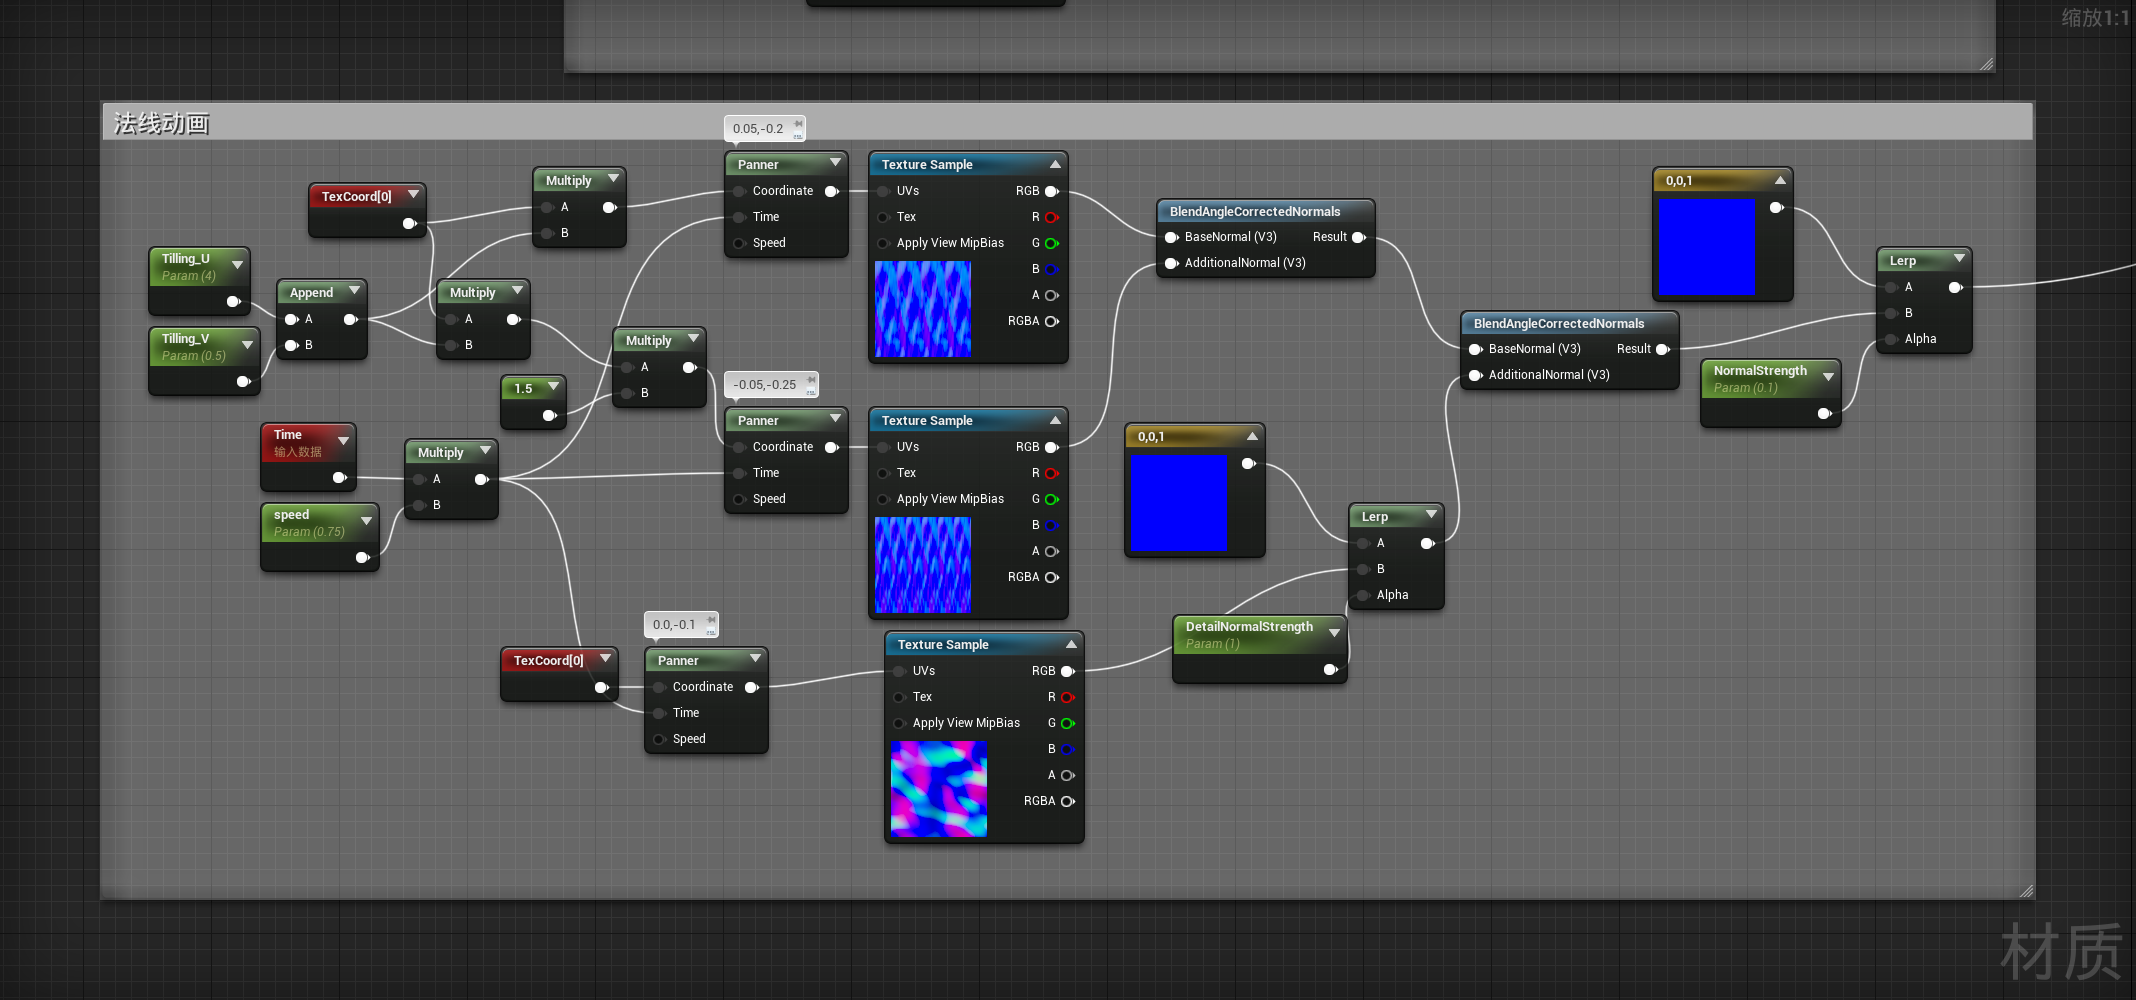The height and width of the screenshot is (1000, 2136).
Task: Expand the speed parameter node arrow
Action: (366, 521)
